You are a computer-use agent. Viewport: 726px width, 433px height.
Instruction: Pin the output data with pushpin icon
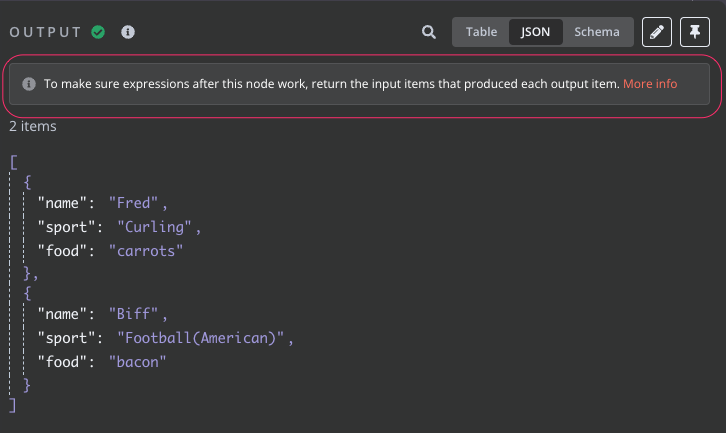[695, 32]
